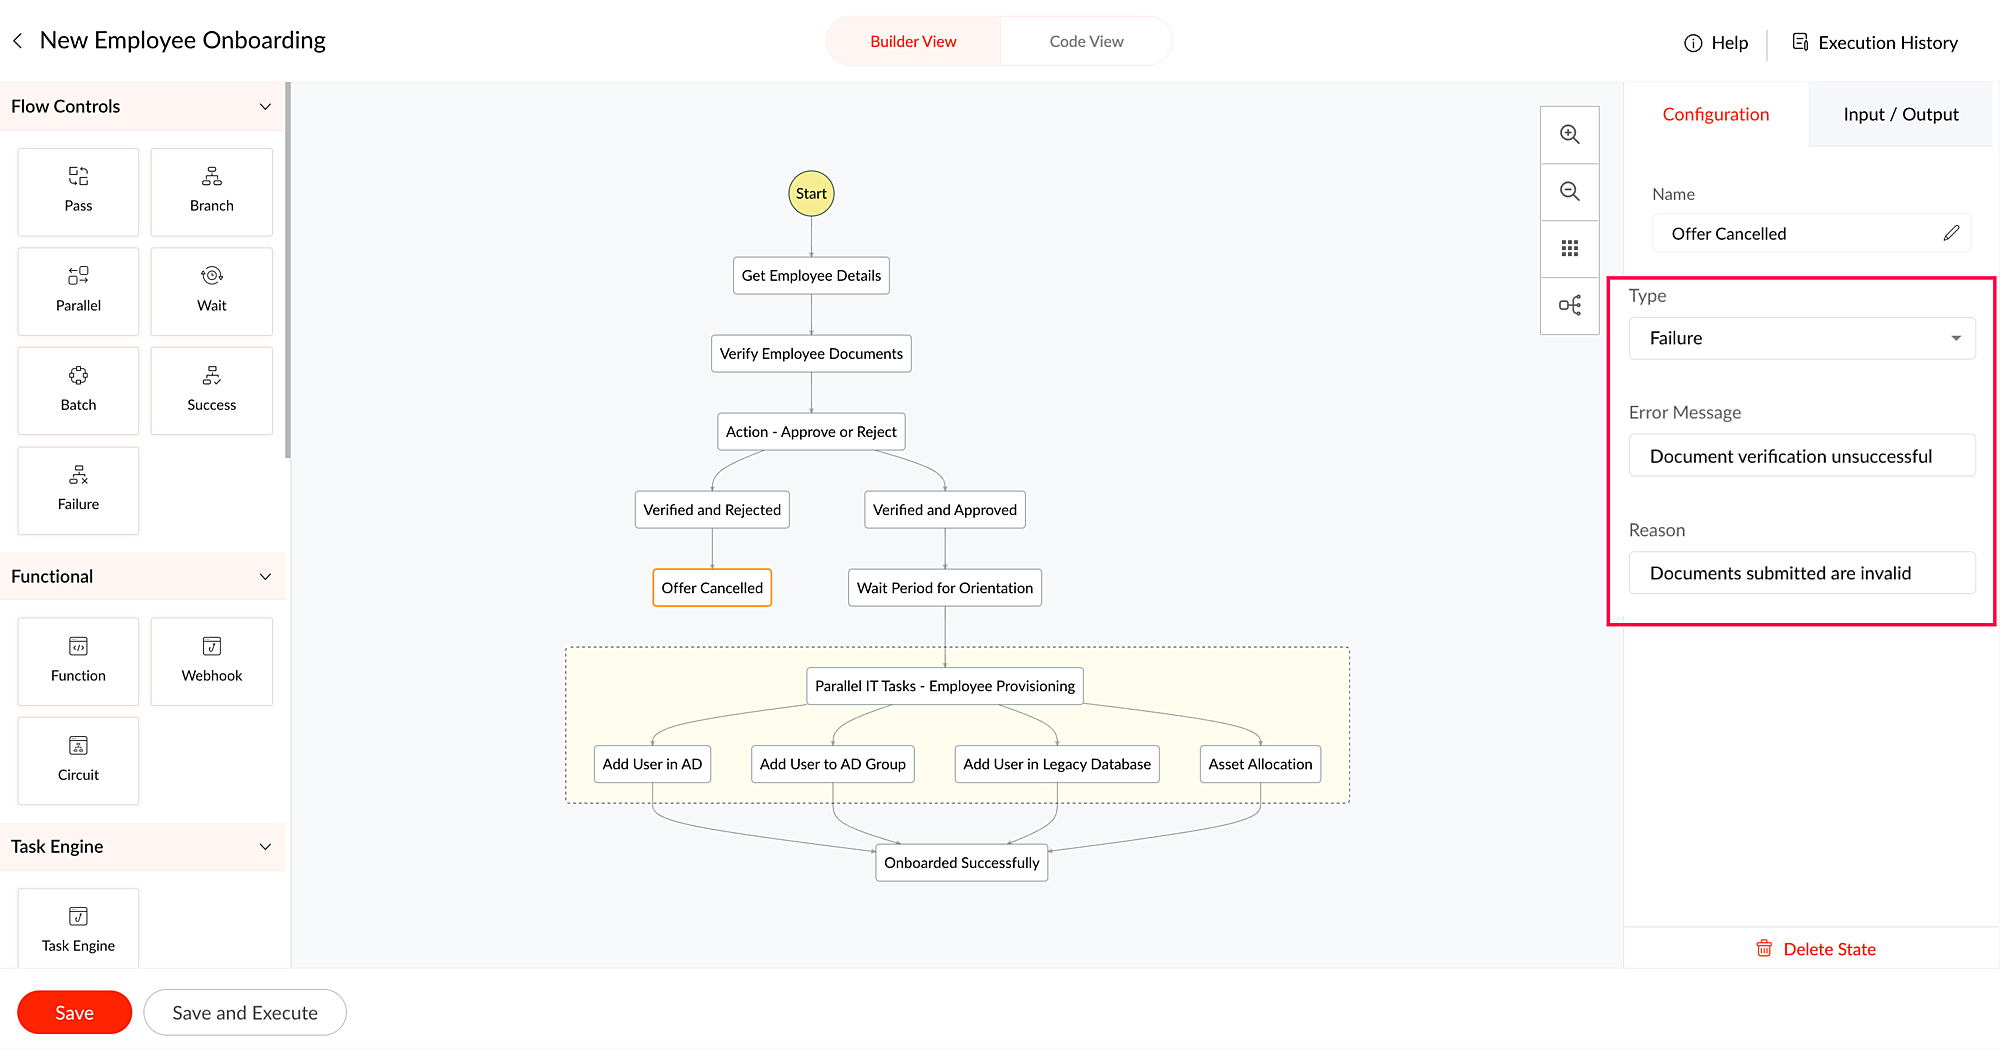The height and width of the screenshot is (1050, 2000).
Task: Select the Branch flow control
Action: coord(211,191)
